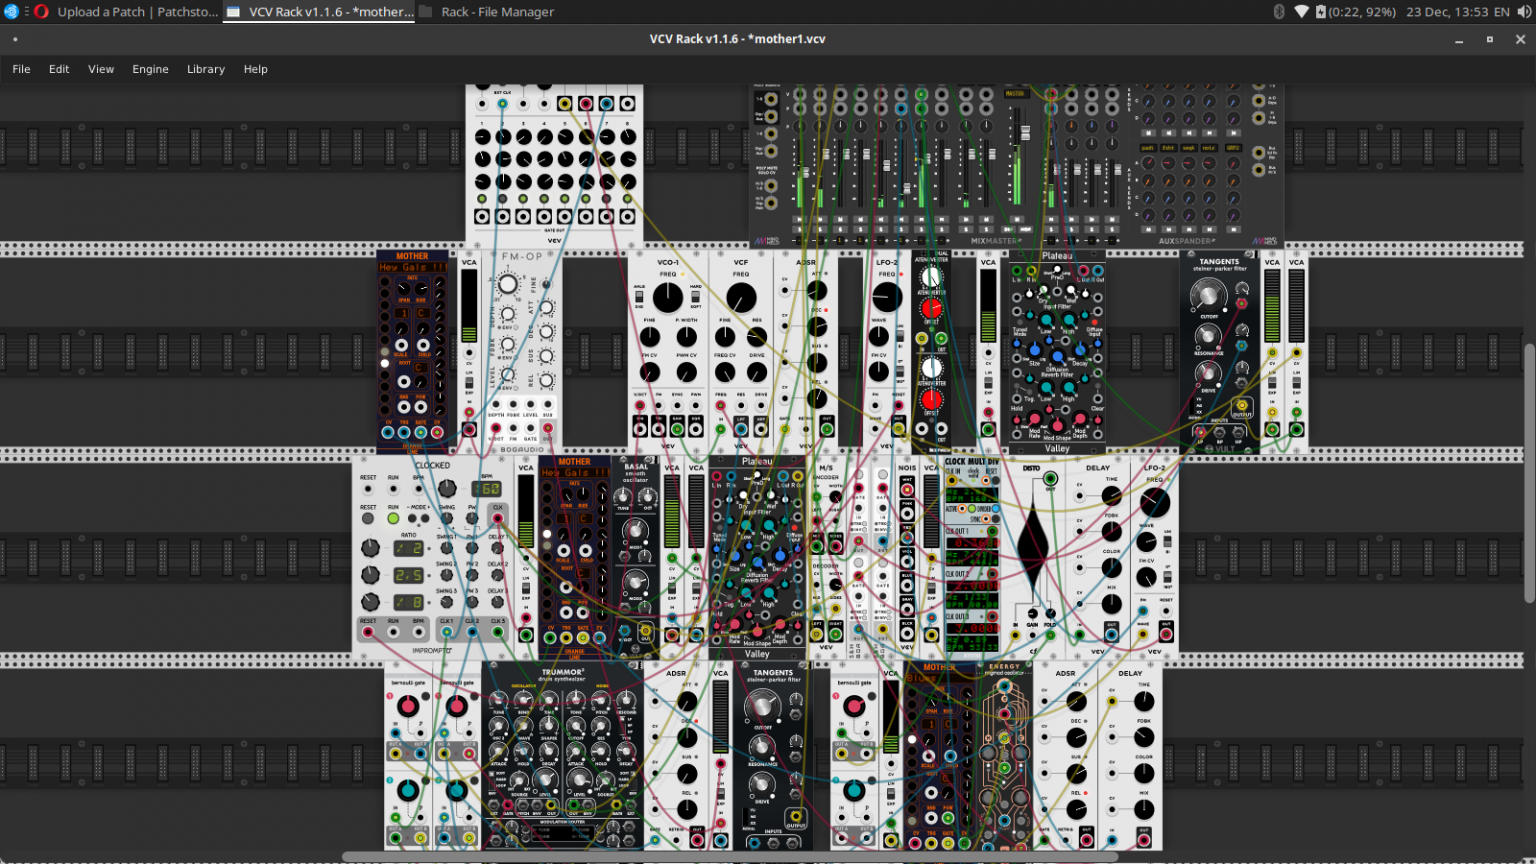Viewport: 1536px width, 864px height.
Task: Open the View menu
Action: (x=101, y=69)
